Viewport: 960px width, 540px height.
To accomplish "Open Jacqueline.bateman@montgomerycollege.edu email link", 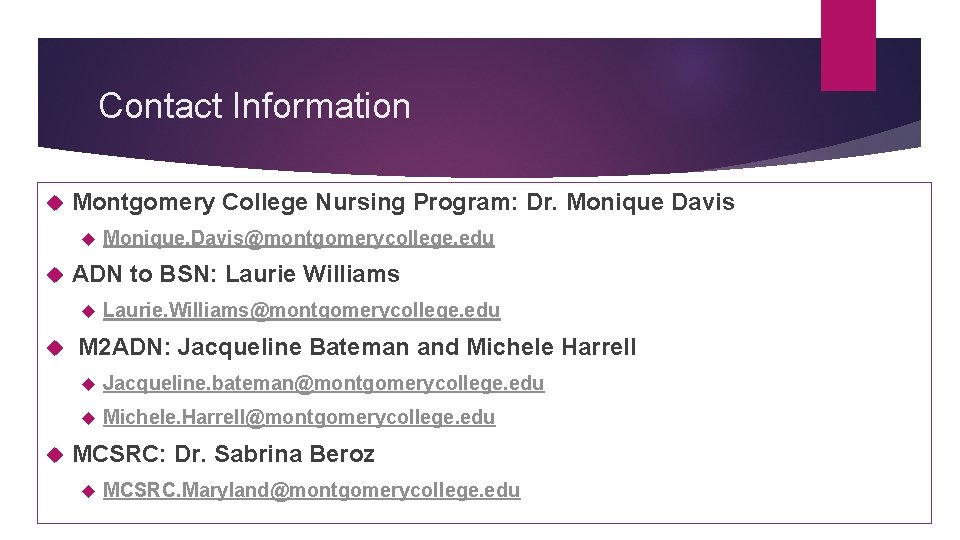I will point(323,383).
